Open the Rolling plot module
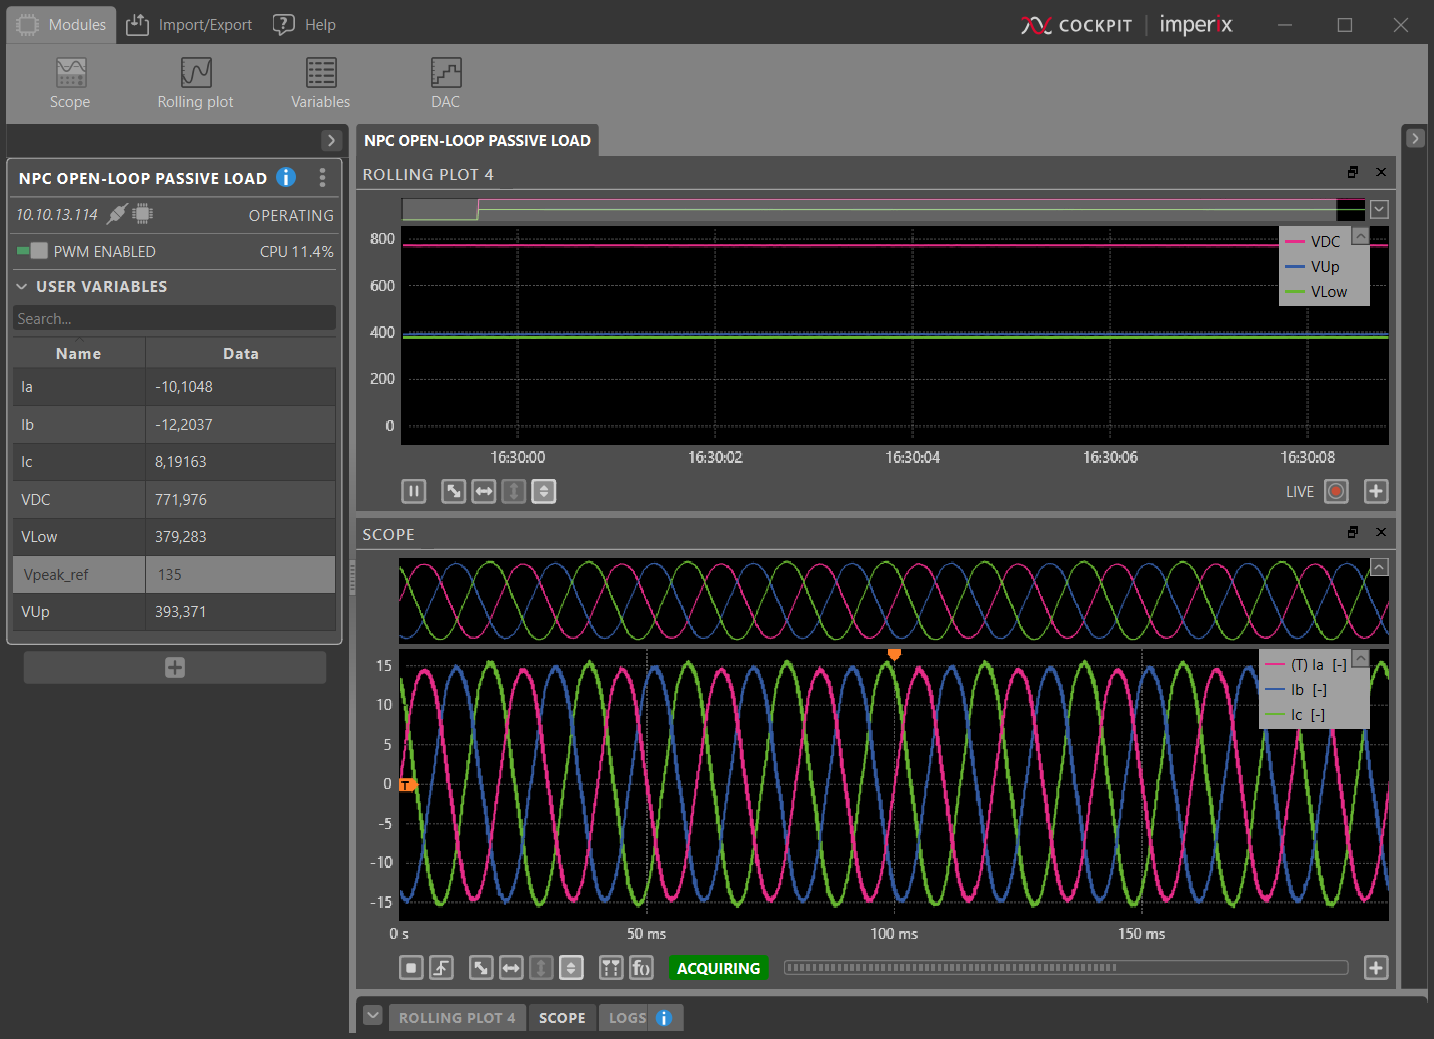The image size is (1434, 1039). click(195, 82)
